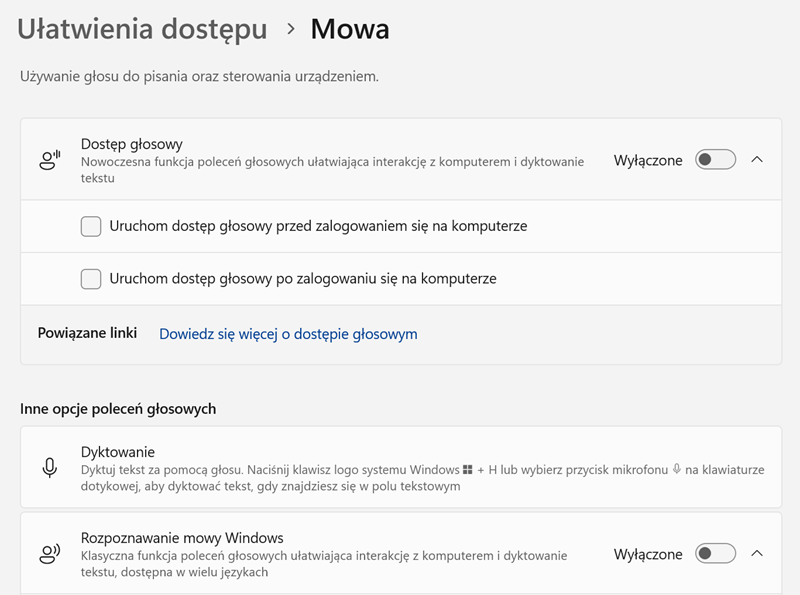Screen dimensions: 800x595
Task: Click the small microphone icon in Dyktowanie description
Action: (677, 469)
